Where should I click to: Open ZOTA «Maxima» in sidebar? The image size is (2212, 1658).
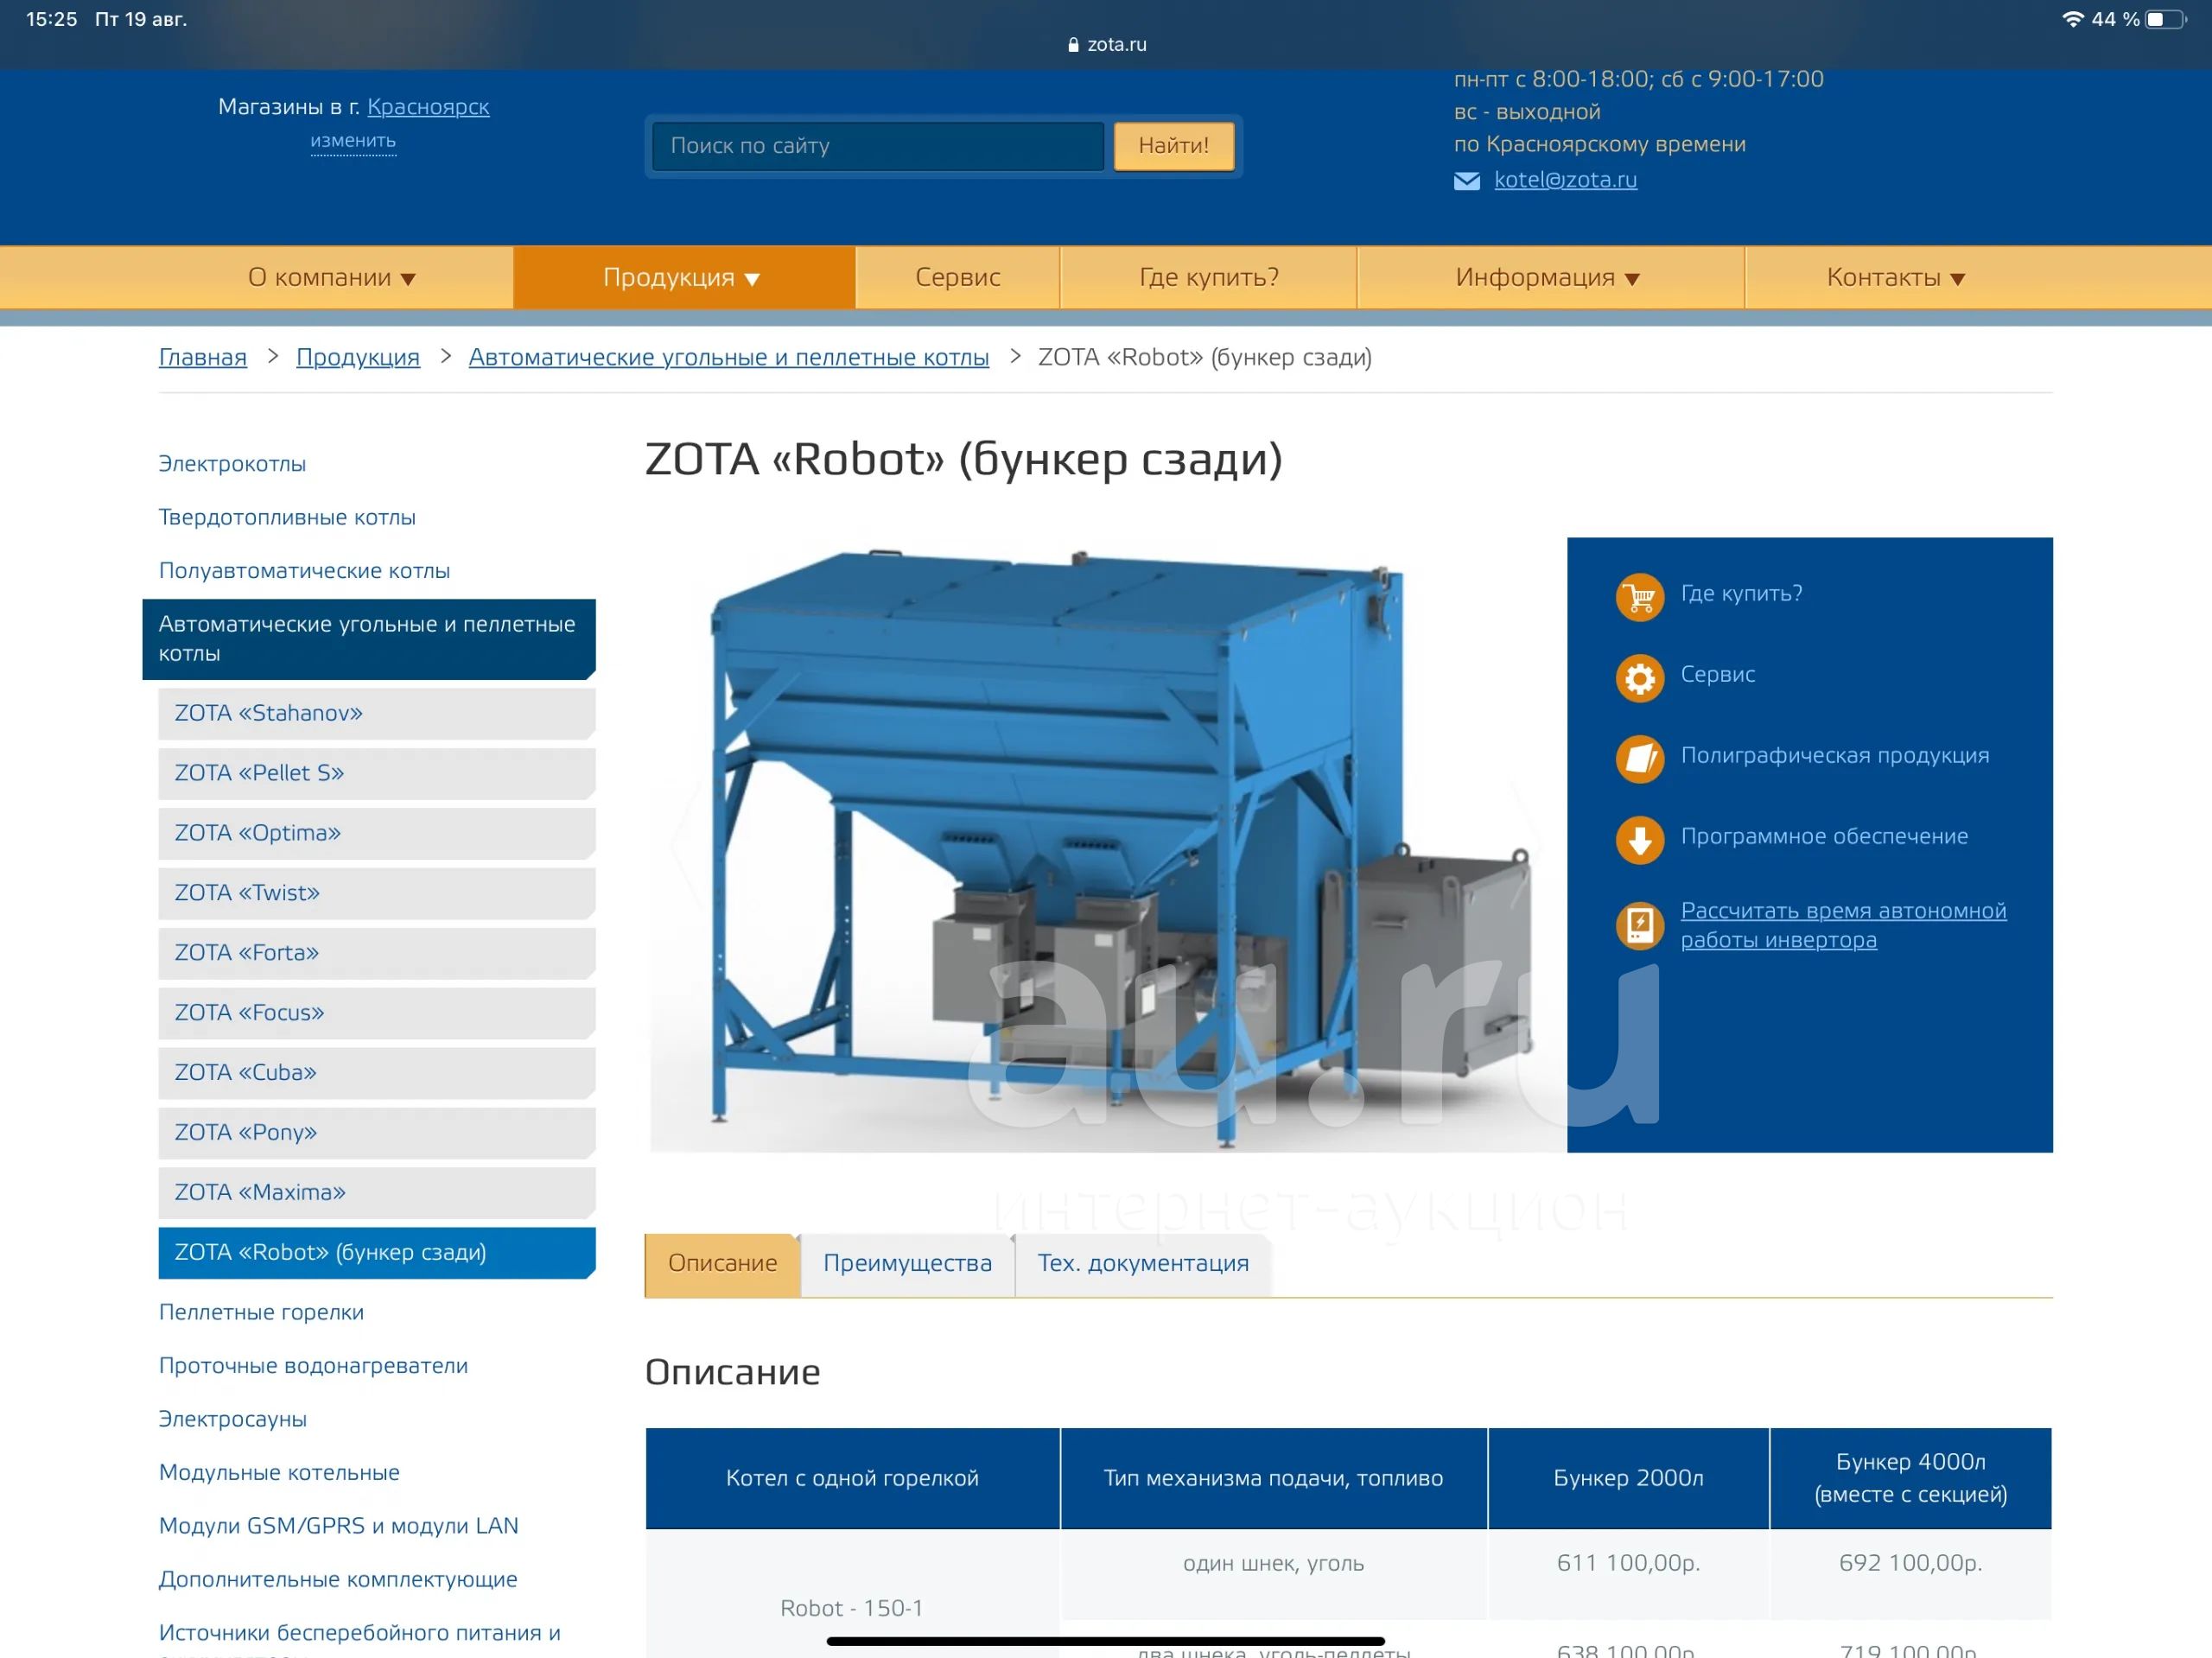[377, 1193]
